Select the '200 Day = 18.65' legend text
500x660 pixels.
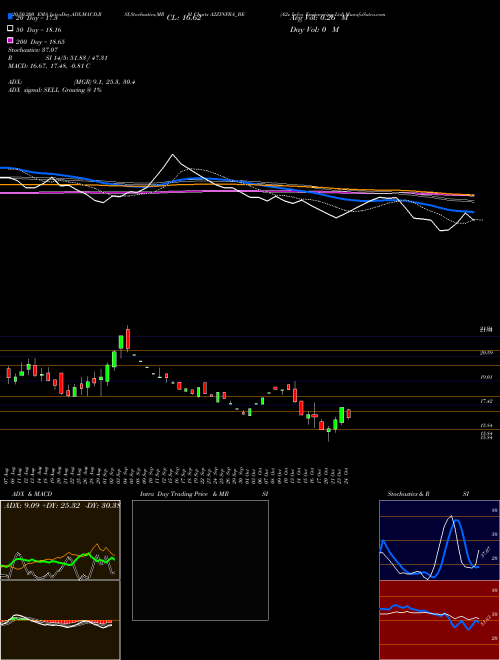40,42
